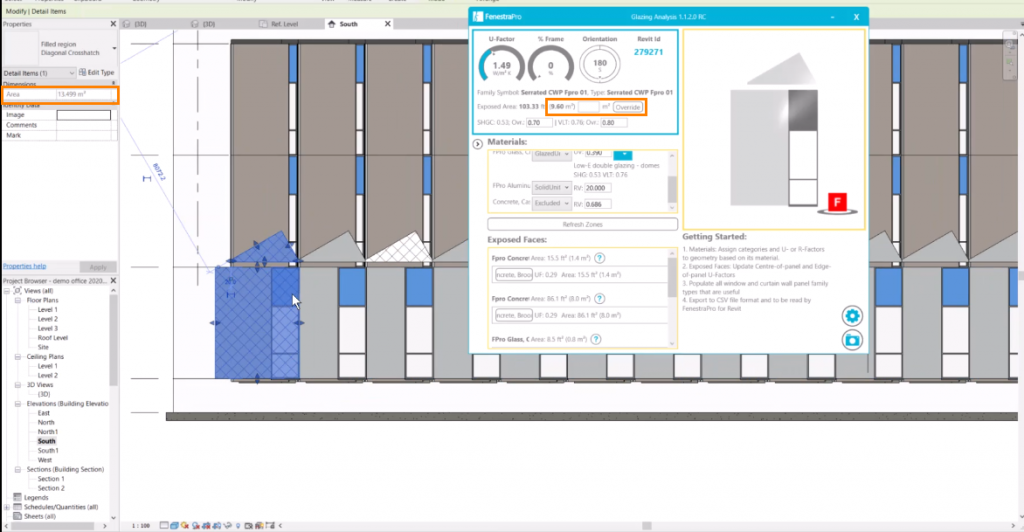Close the Properties palette

pos(113,24)
